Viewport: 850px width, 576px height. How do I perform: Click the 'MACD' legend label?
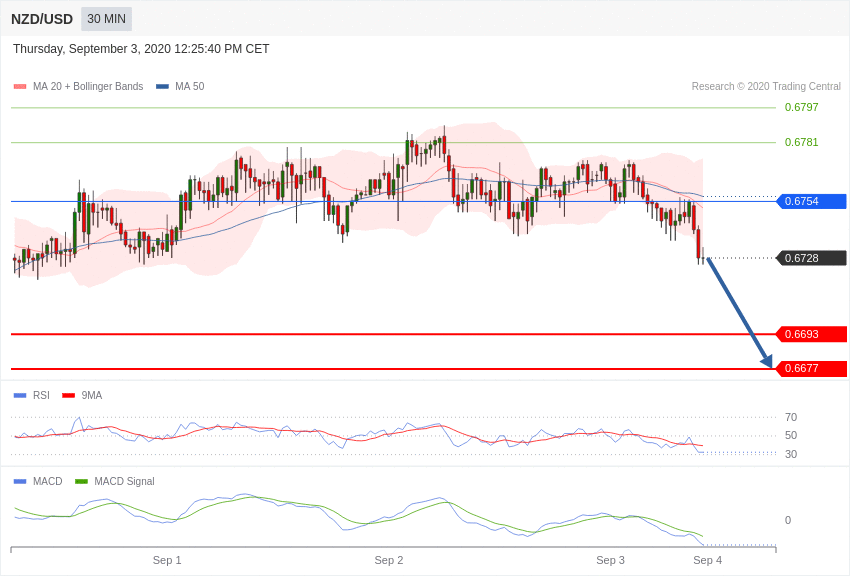[48, 481]
